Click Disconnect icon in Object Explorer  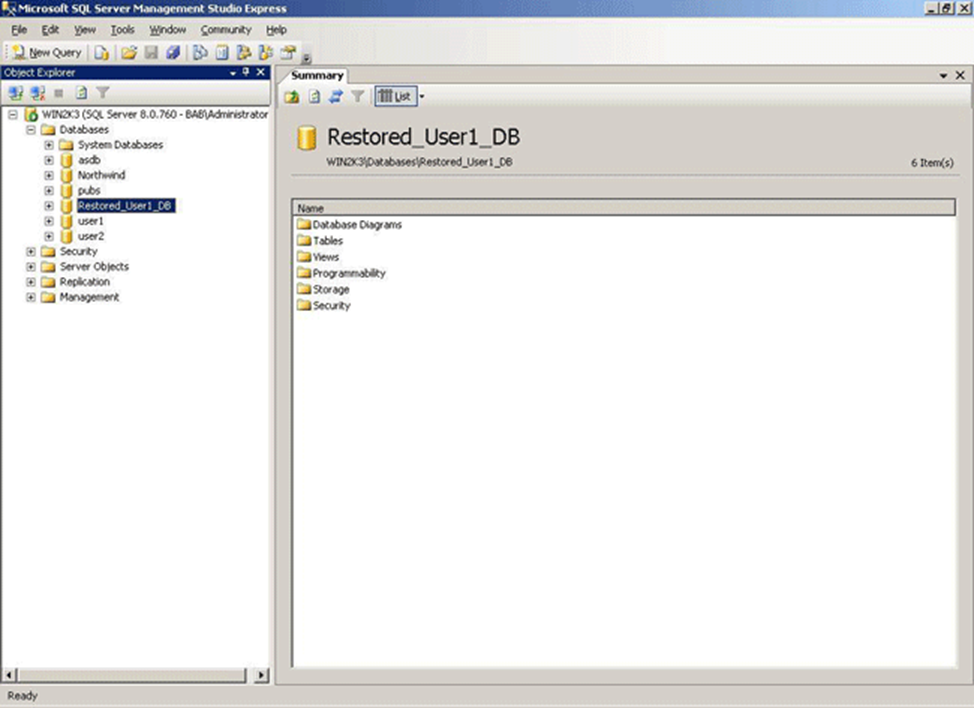37,93
